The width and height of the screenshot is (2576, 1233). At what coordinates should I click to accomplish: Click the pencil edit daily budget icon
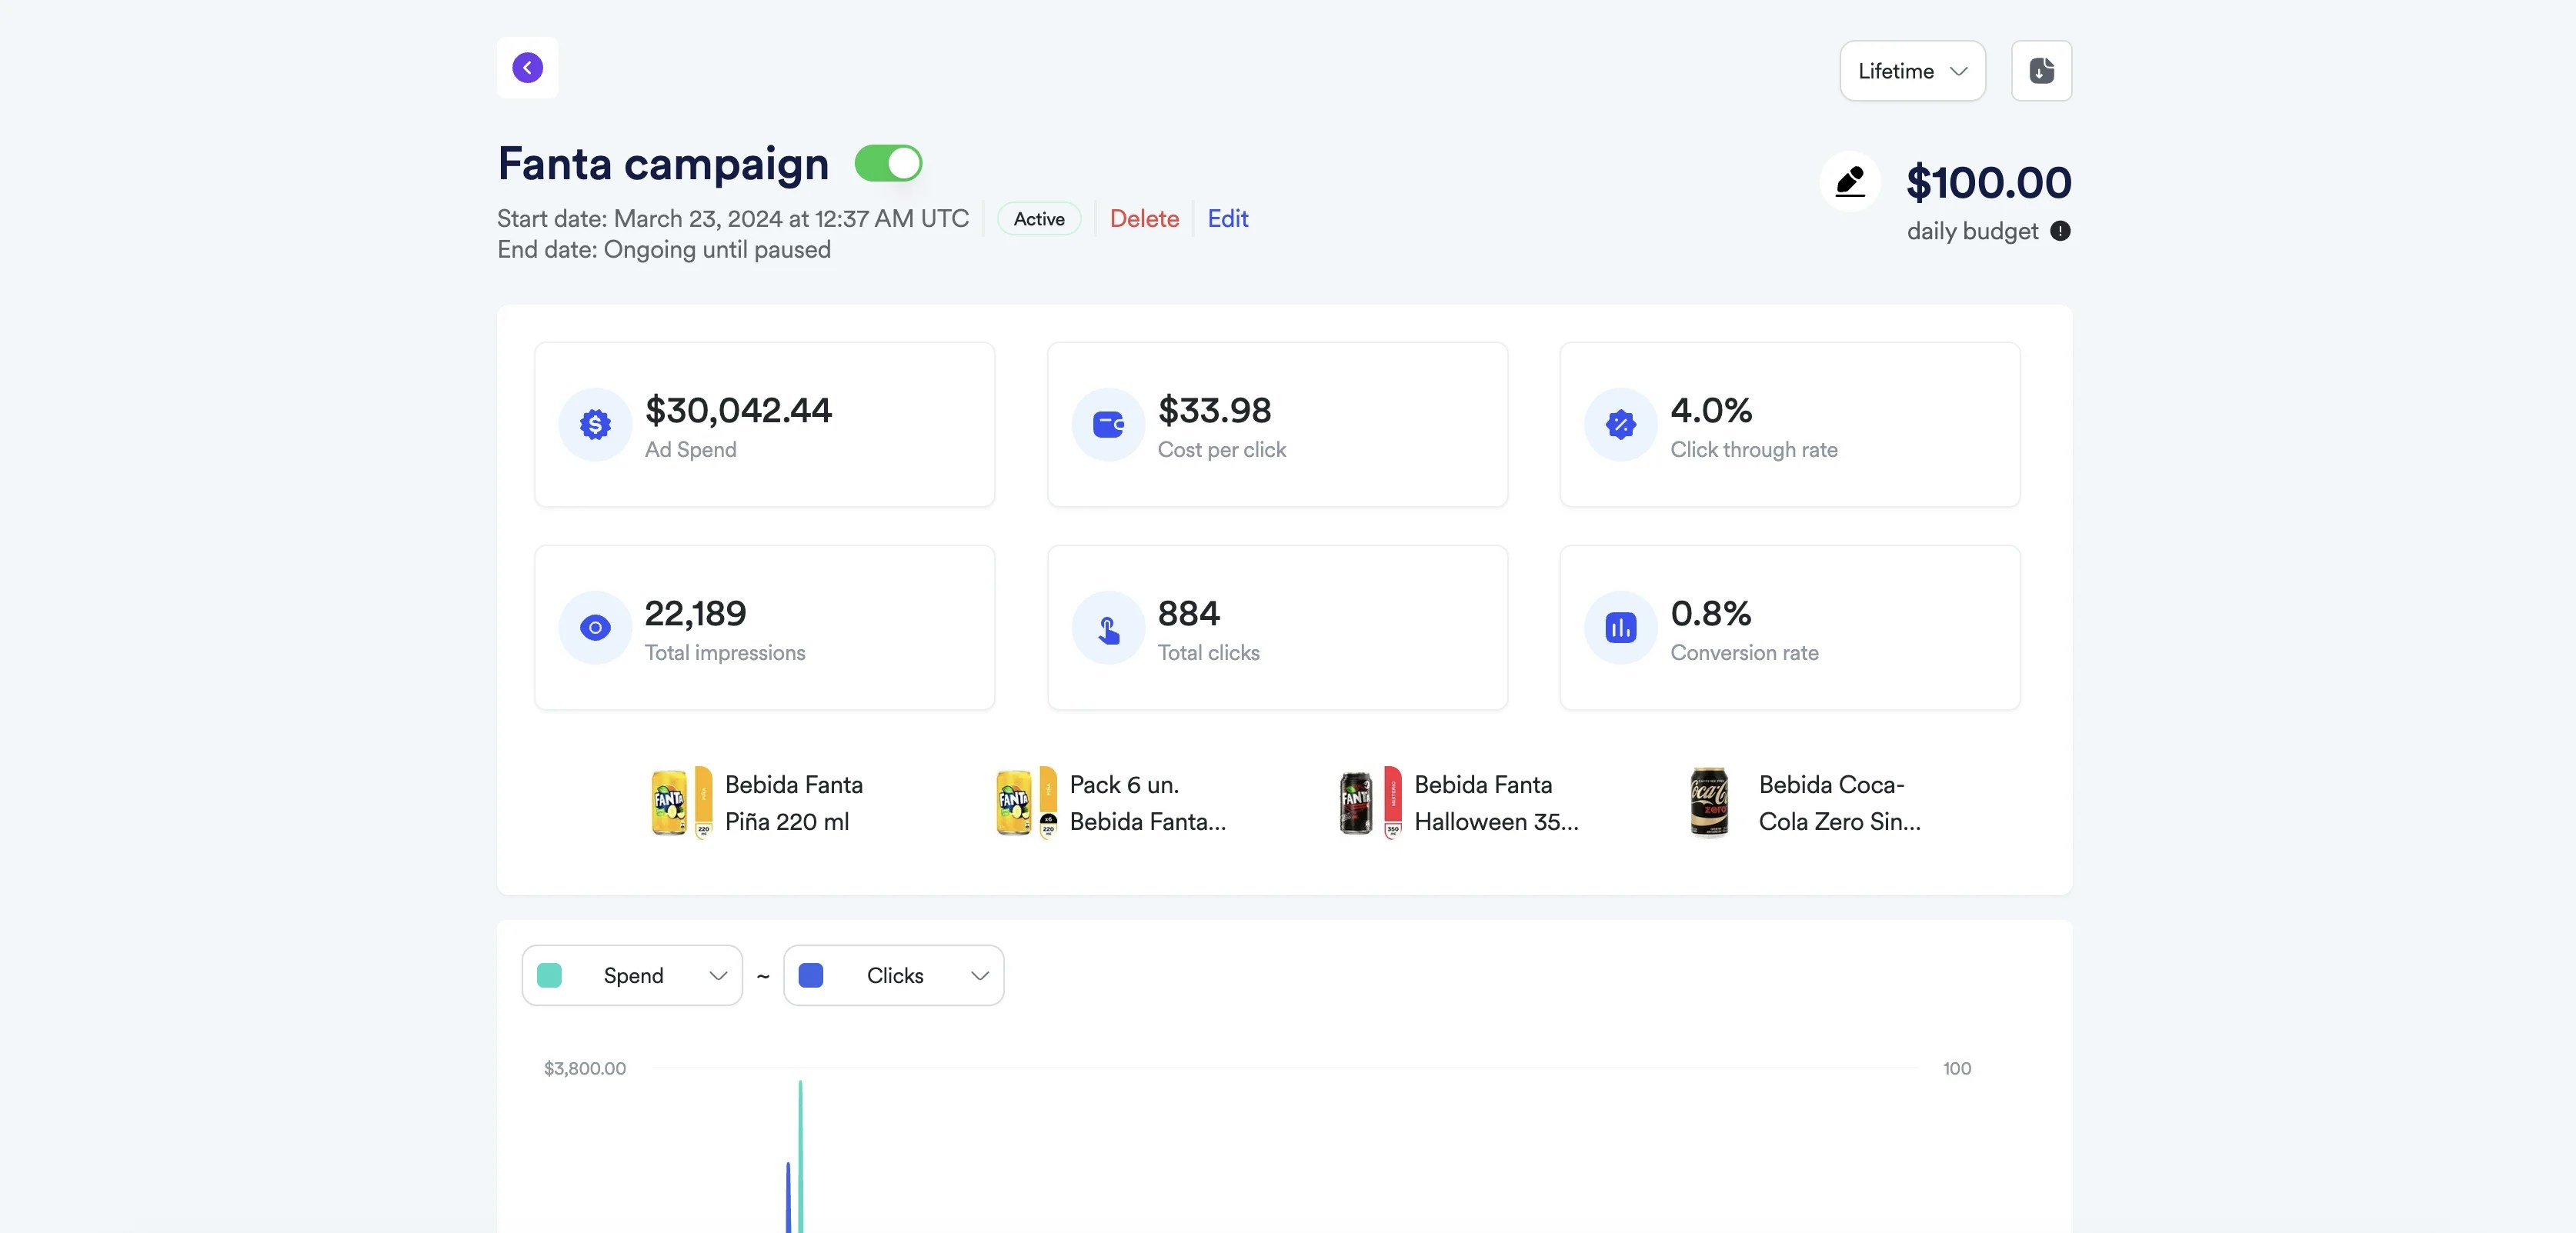point(1850,182)
